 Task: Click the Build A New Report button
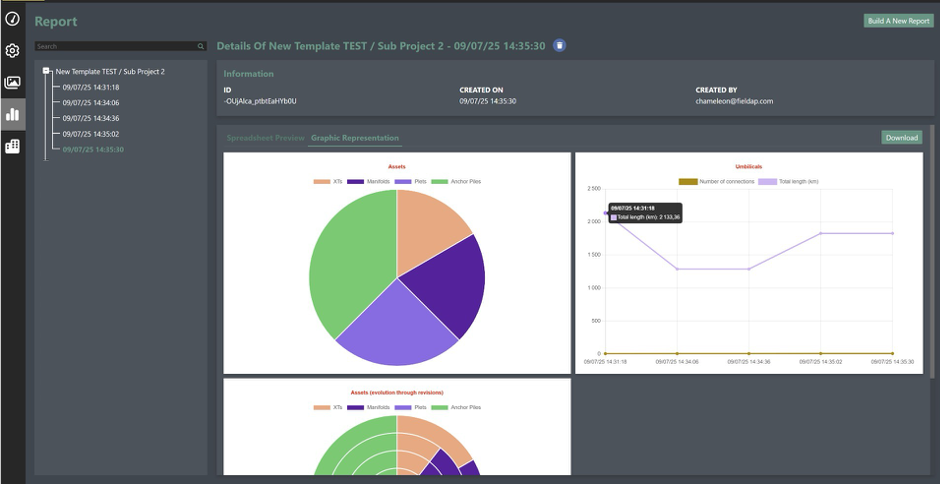(898, 20)
